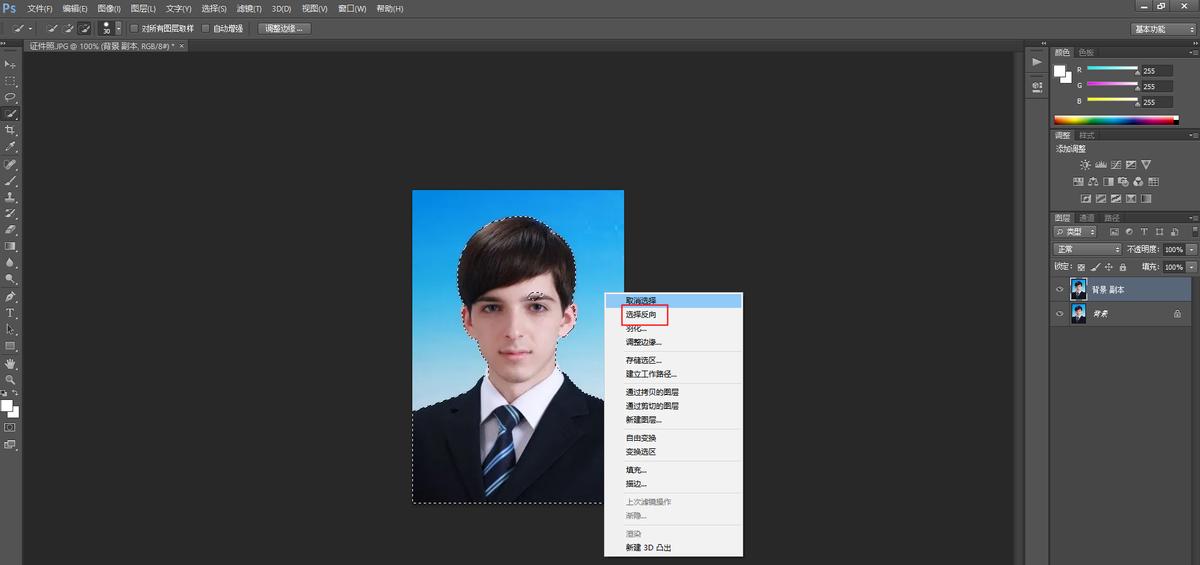Open the '正常' blend mode dropdown
1200x565 pixels.
coord(1088,249)
